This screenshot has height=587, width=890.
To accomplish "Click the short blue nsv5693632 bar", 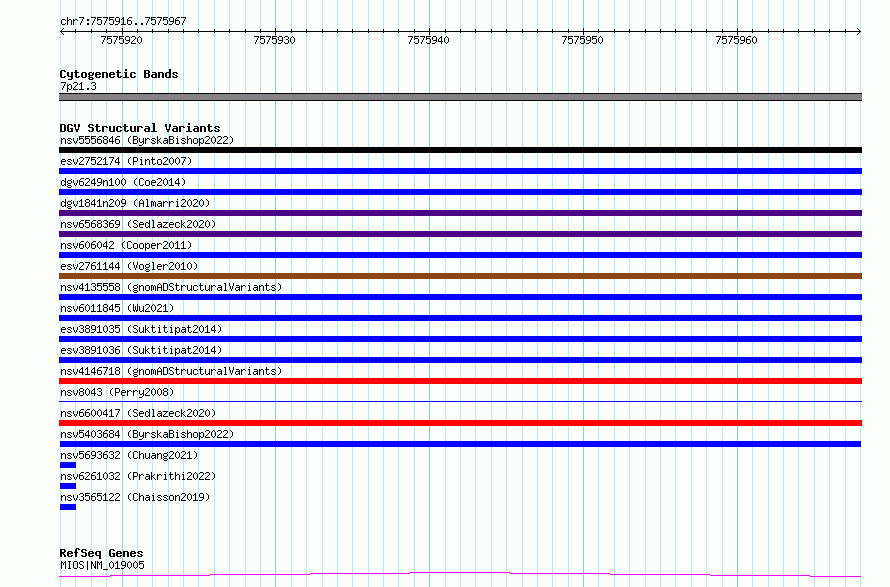I will click(x=68, y=465).
